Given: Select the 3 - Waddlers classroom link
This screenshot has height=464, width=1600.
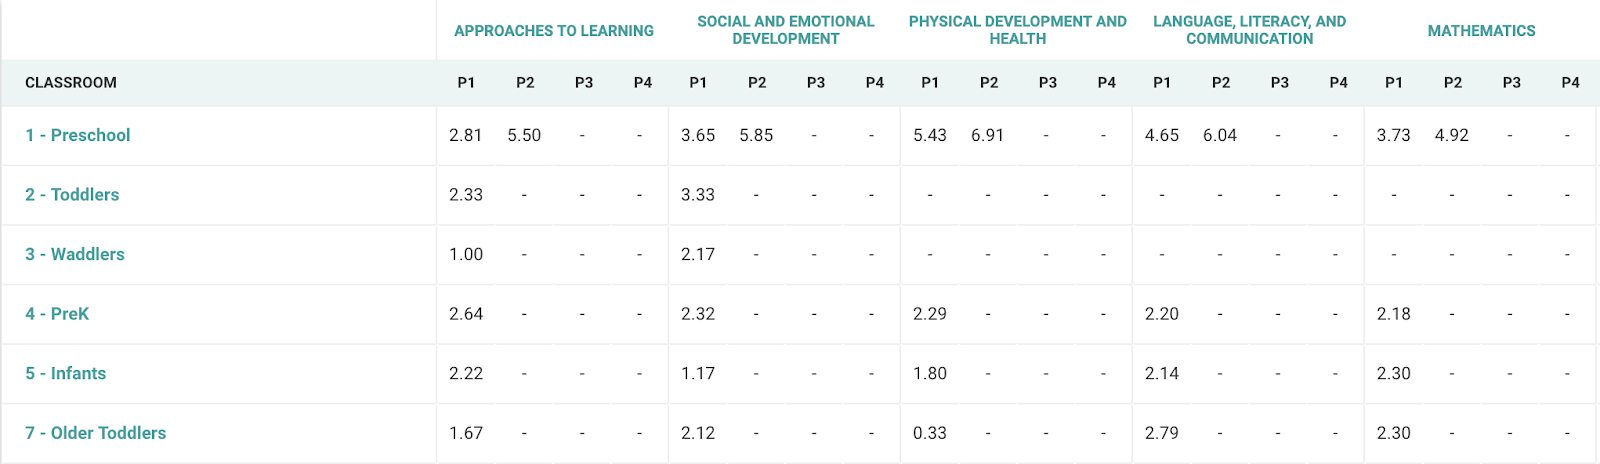Looking at the screenshot, I should [75, 254].
